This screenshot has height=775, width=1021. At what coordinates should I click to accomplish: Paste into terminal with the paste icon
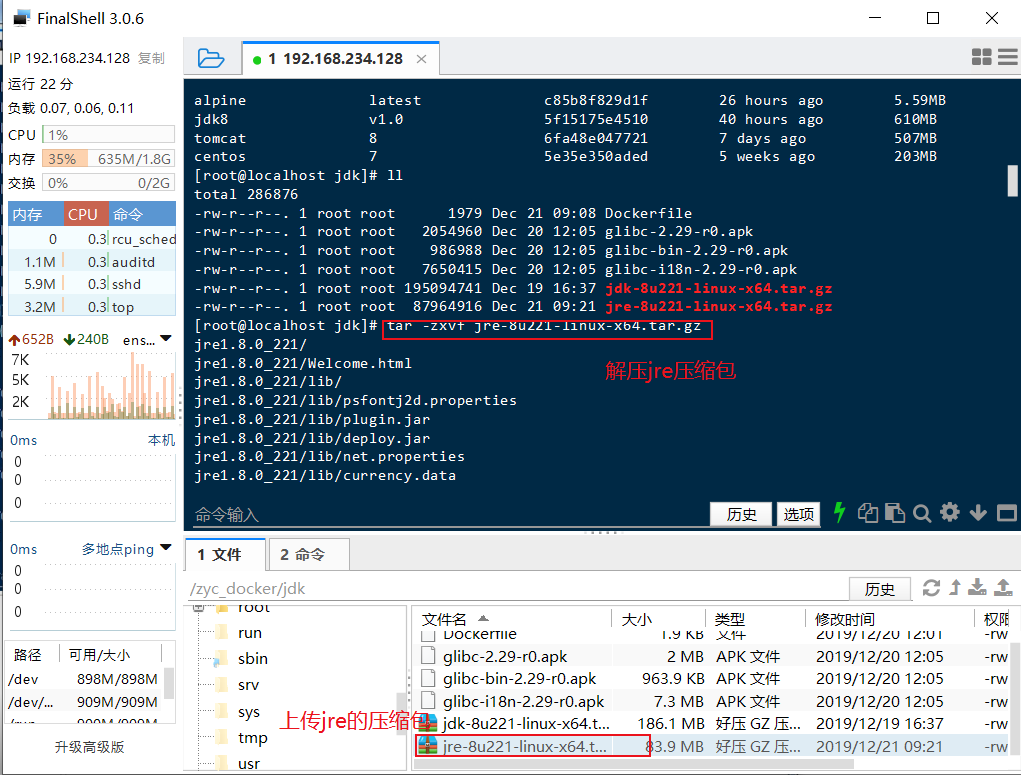[x=895, y=513]
